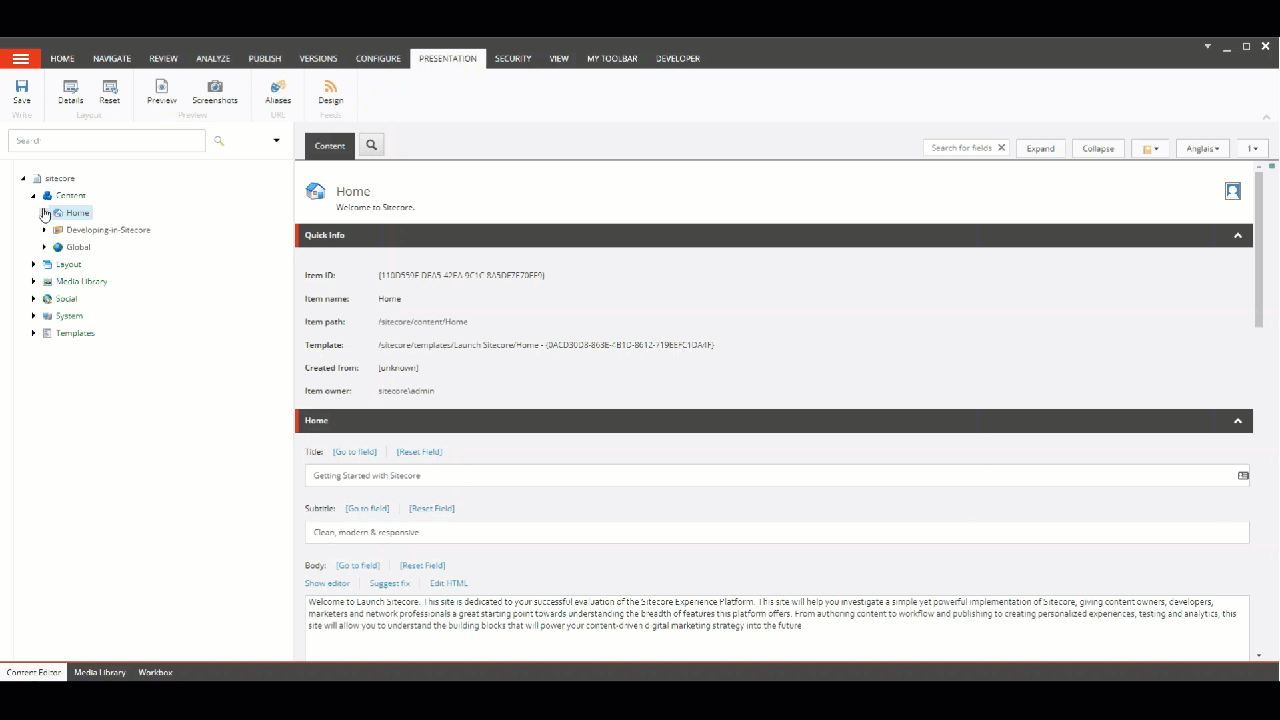1280x720 pixels.
Task: Click the Expand button above the editor
Action: (x=1040, y=148)
